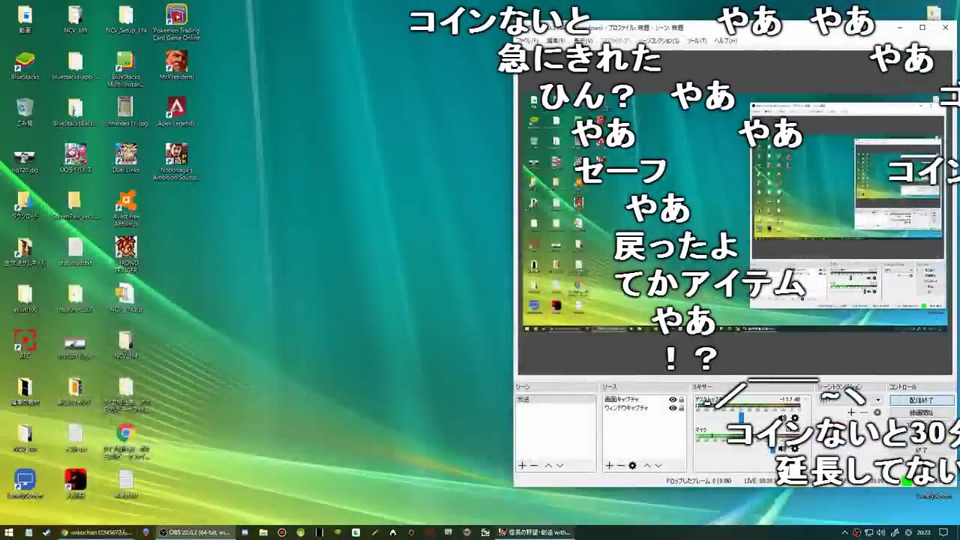960x540 pixels.
Task: Open the volume control in system tray
Action: (881, 533)
